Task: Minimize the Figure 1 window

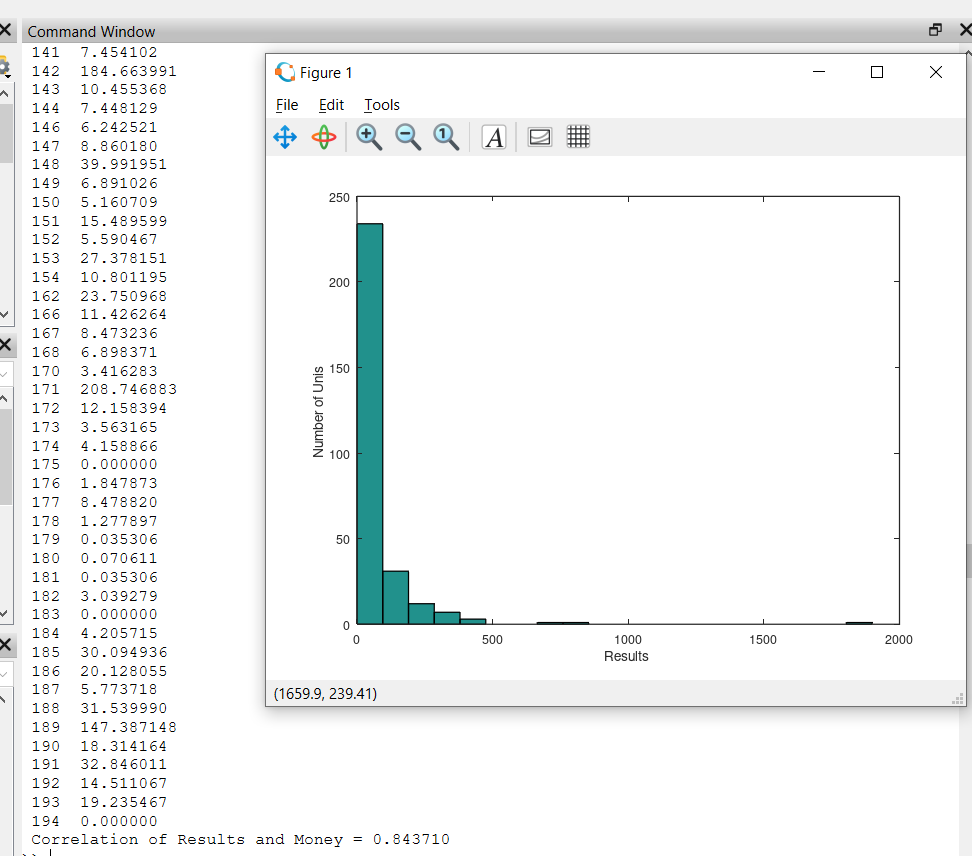Action: pyautogui.click(x=819, y=72)
